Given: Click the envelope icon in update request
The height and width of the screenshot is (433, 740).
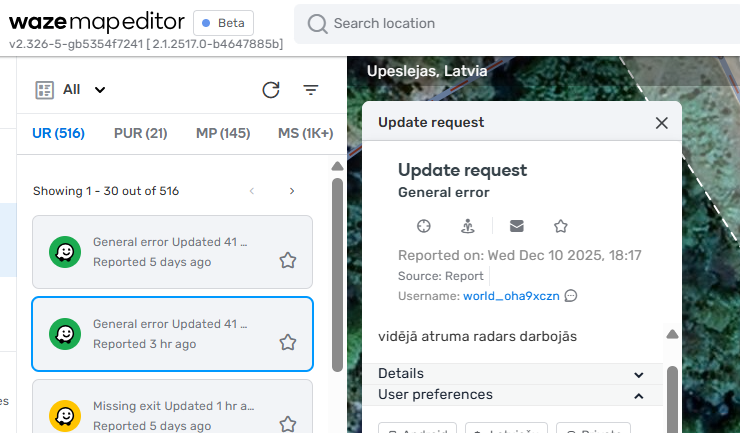Looking at the screenshot, I should tap(516, 226).
